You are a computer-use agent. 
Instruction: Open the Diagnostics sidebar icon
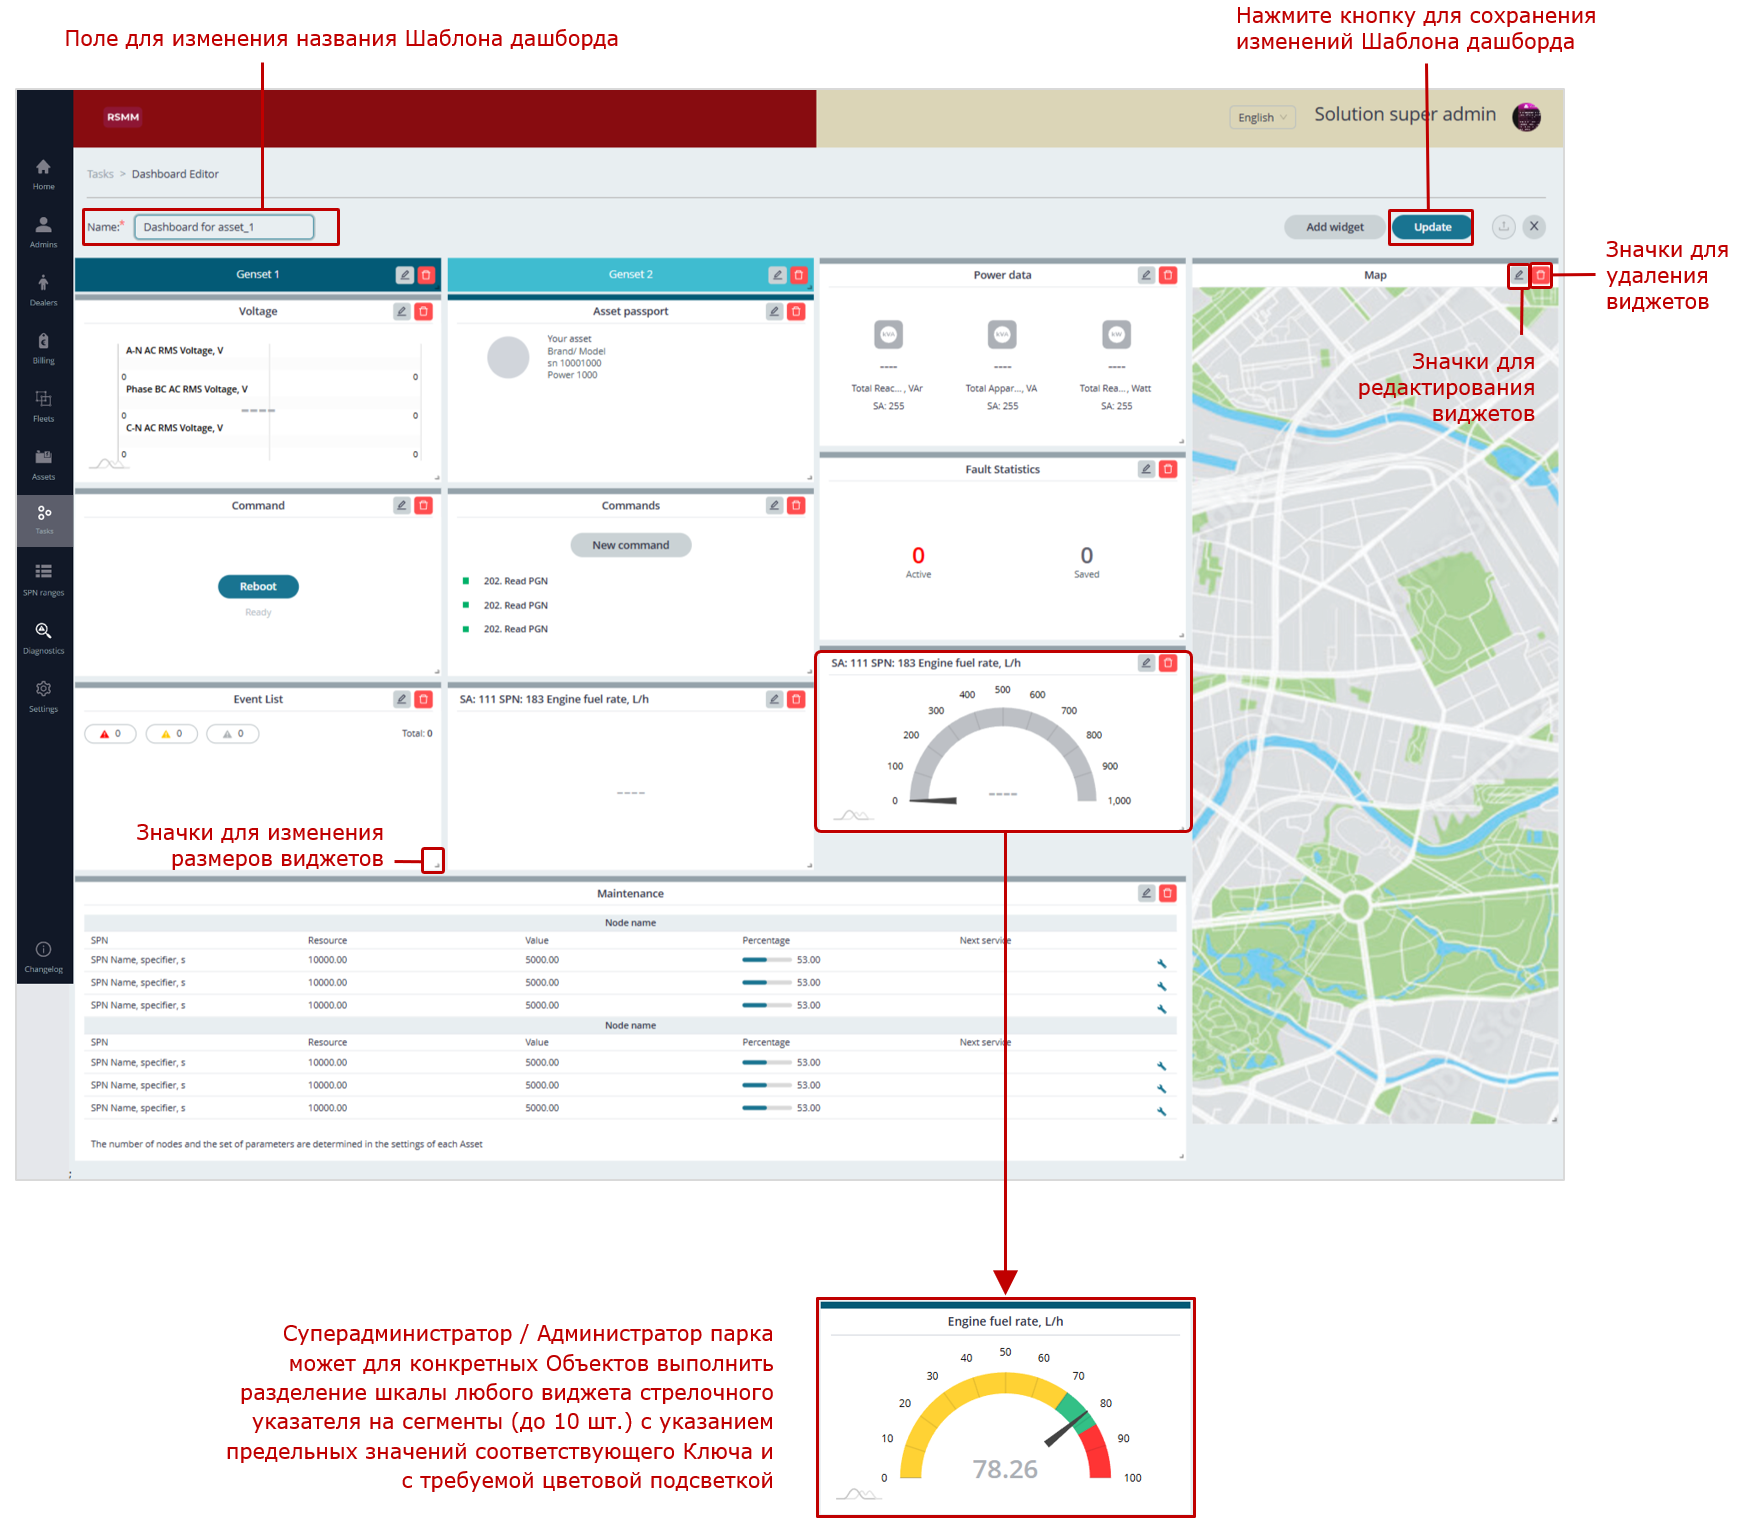coord(43,637)
